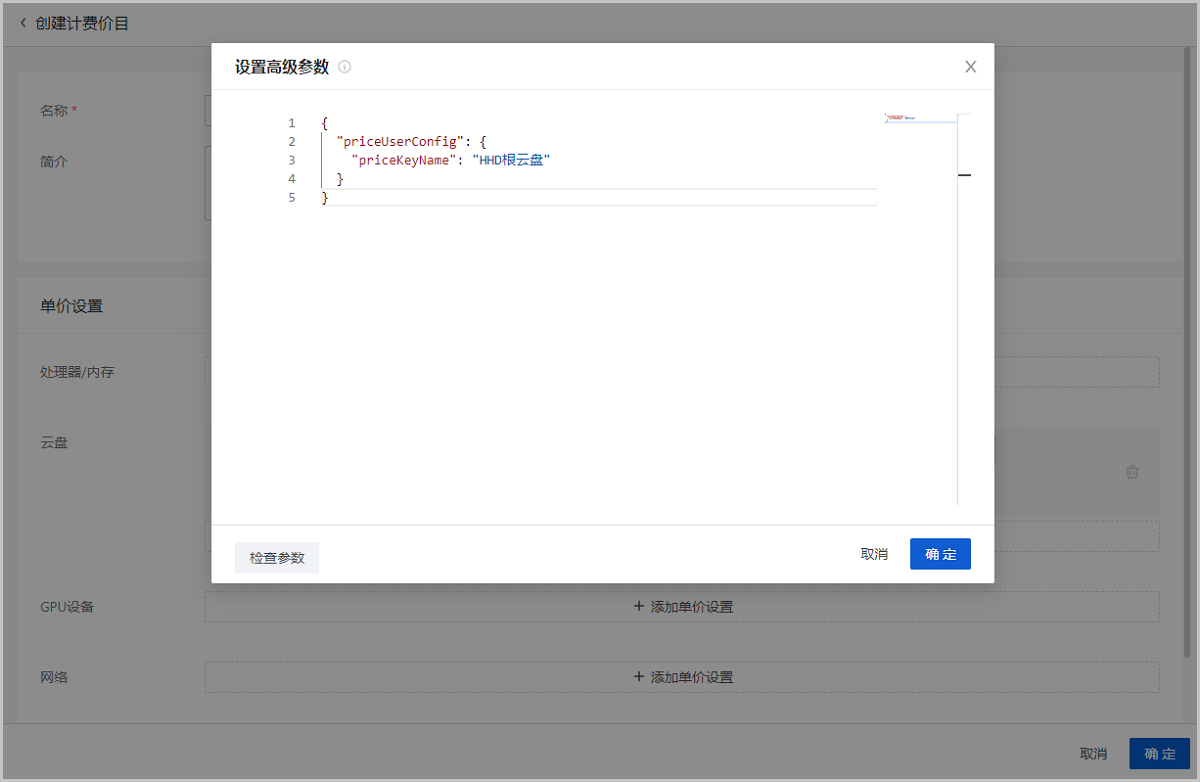Click line number 3 in the editor gutter
The width and height of the screenshot is (1200, 782).
click(291, 160)
